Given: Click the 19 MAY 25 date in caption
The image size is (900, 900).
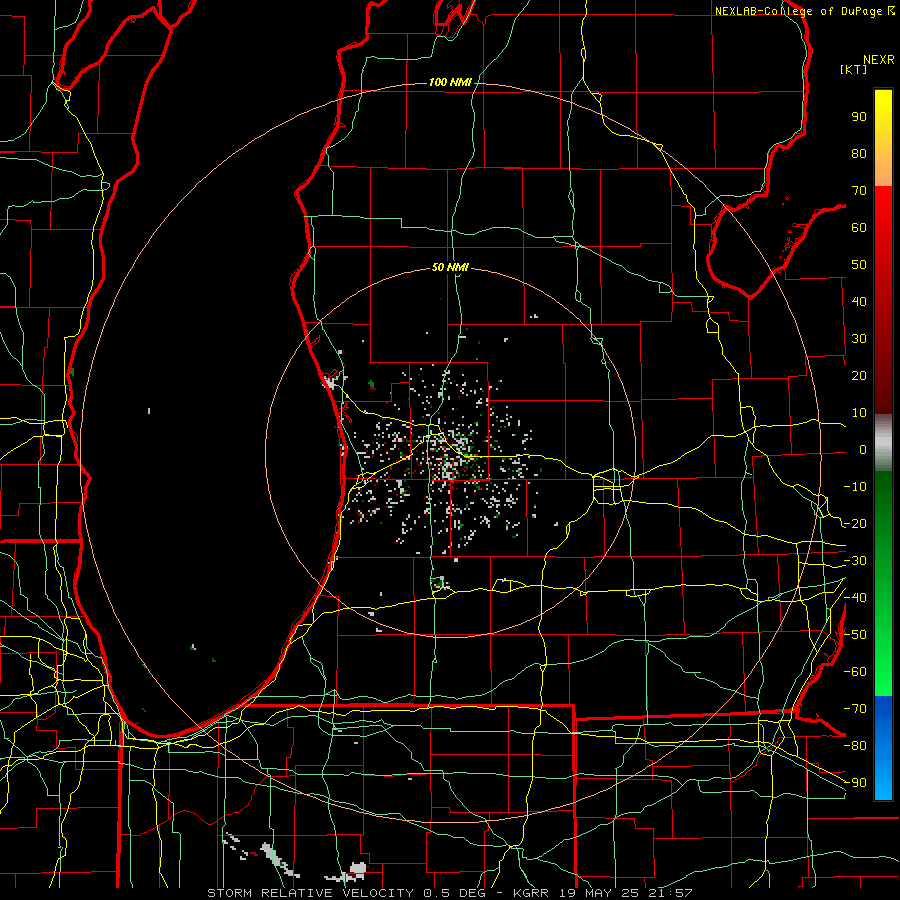Looking at the screenshot, I should click(x=599, y=893).
